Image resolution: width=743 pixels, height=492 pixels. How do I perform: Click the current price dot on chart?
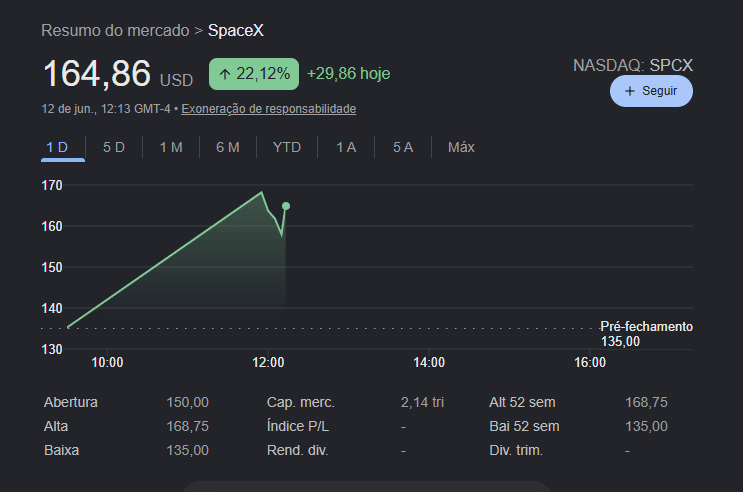pyautogui.click(x=286, y=206)
